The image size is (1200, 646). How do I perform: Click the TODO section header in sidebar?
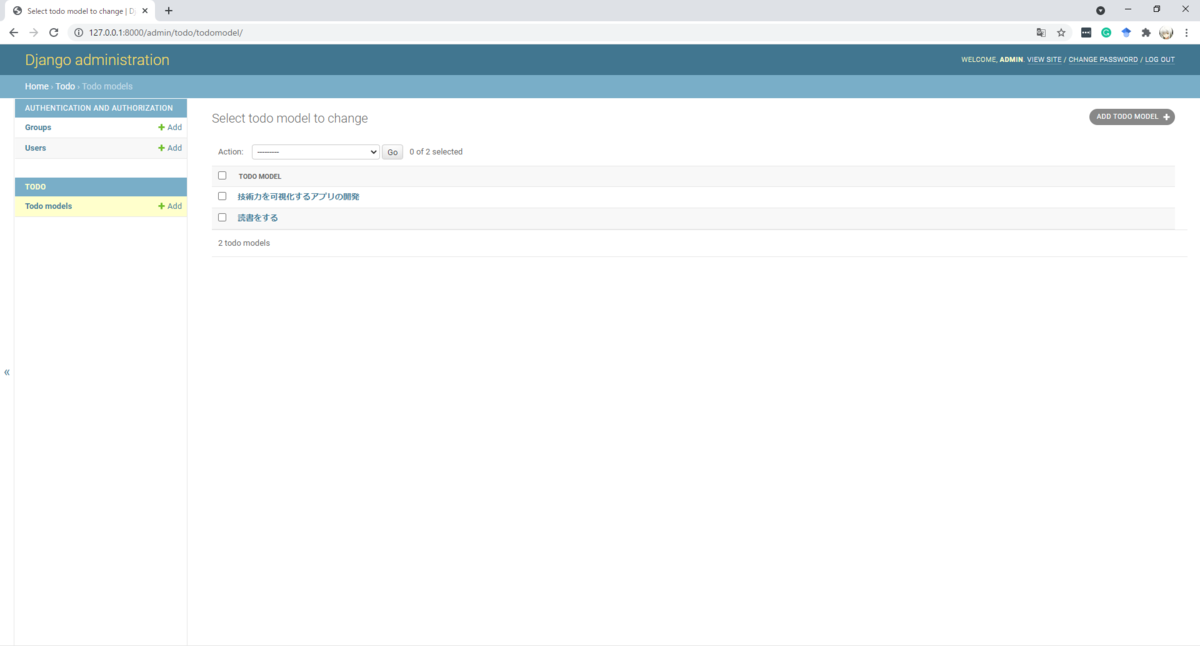pos(35,187)
